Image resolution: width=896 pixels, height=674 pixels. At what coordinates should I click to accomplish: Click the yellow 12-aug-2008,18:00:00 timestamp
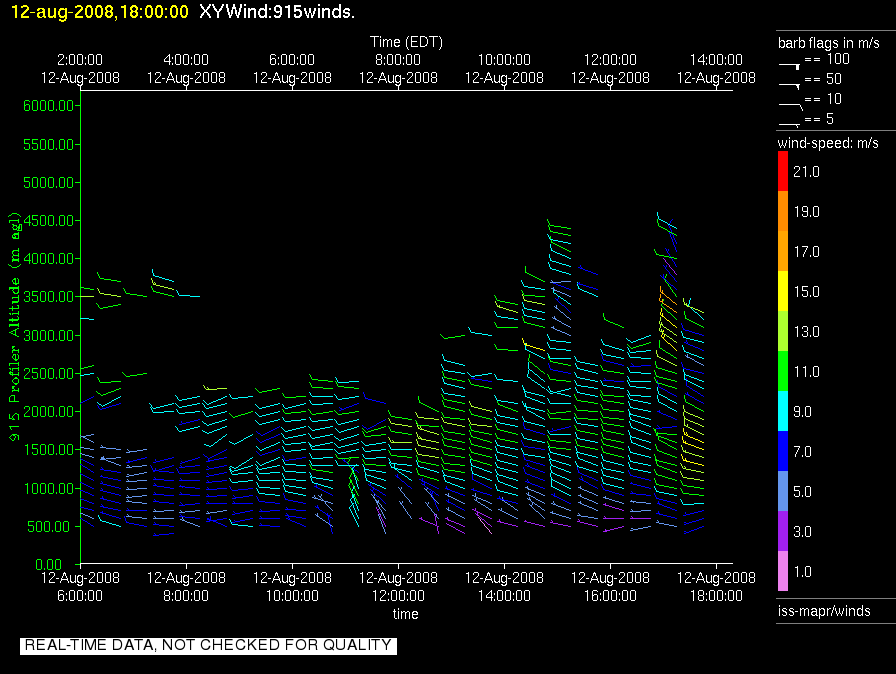pos(99,12)
